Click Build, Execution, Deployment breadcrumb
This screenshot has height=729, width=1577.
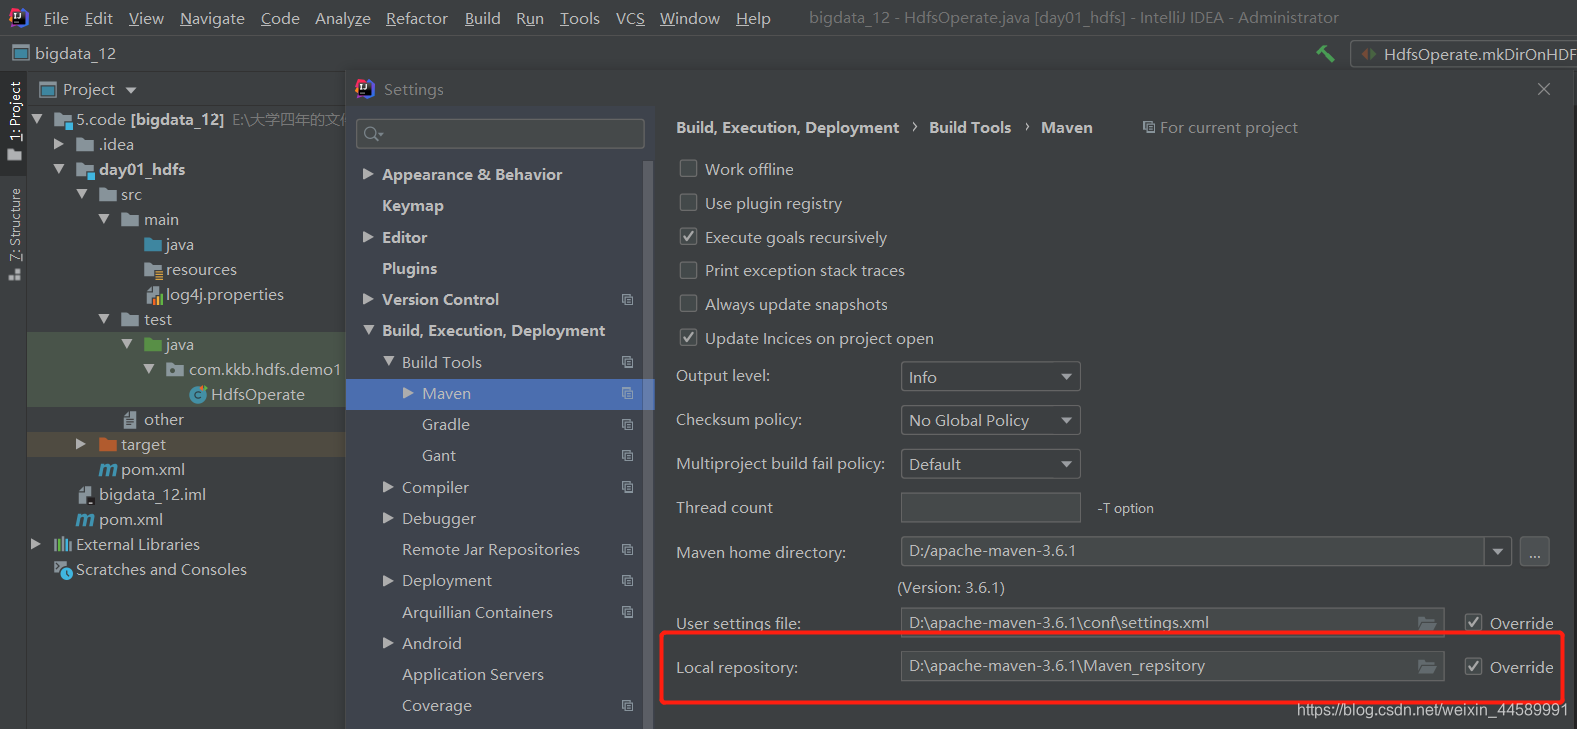787,127
